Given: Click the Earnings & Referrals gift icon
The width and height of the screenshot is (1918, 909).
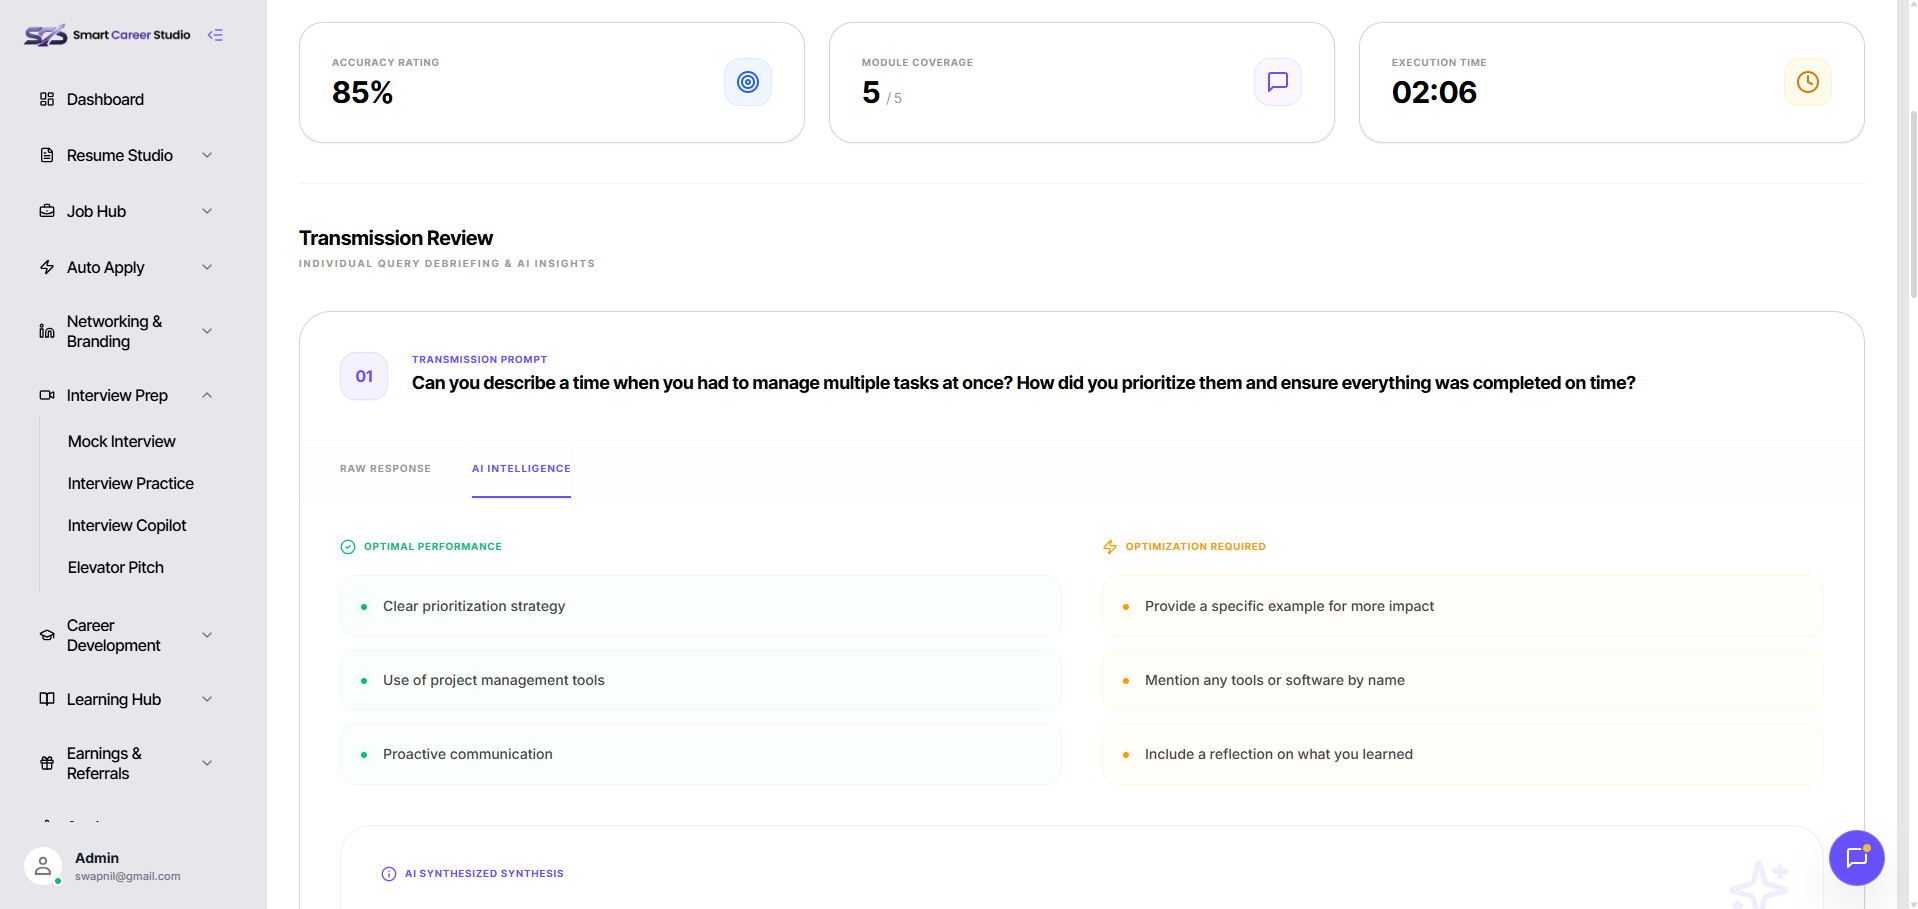Looking at the screenshot, I should (x=47, y=763).
